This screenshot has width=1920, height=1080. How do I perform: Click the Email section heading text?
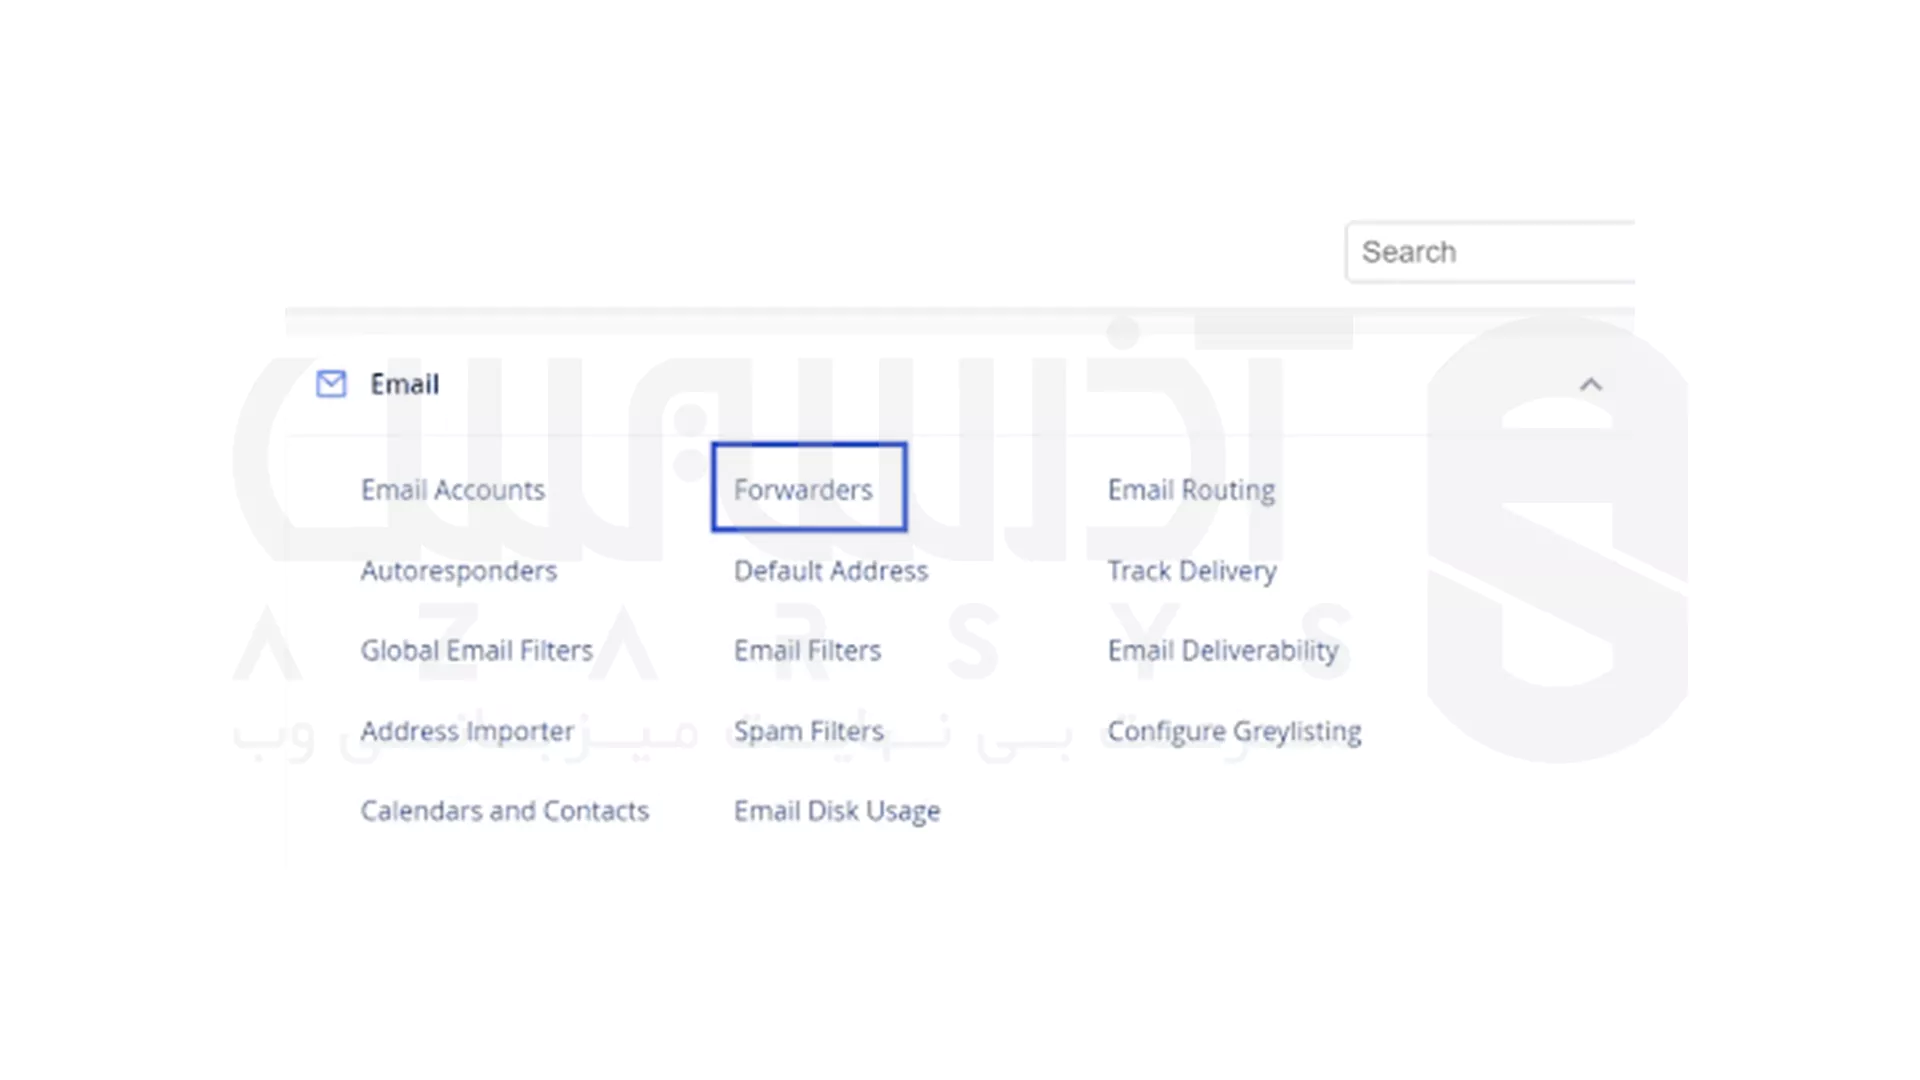coord(405,384)
